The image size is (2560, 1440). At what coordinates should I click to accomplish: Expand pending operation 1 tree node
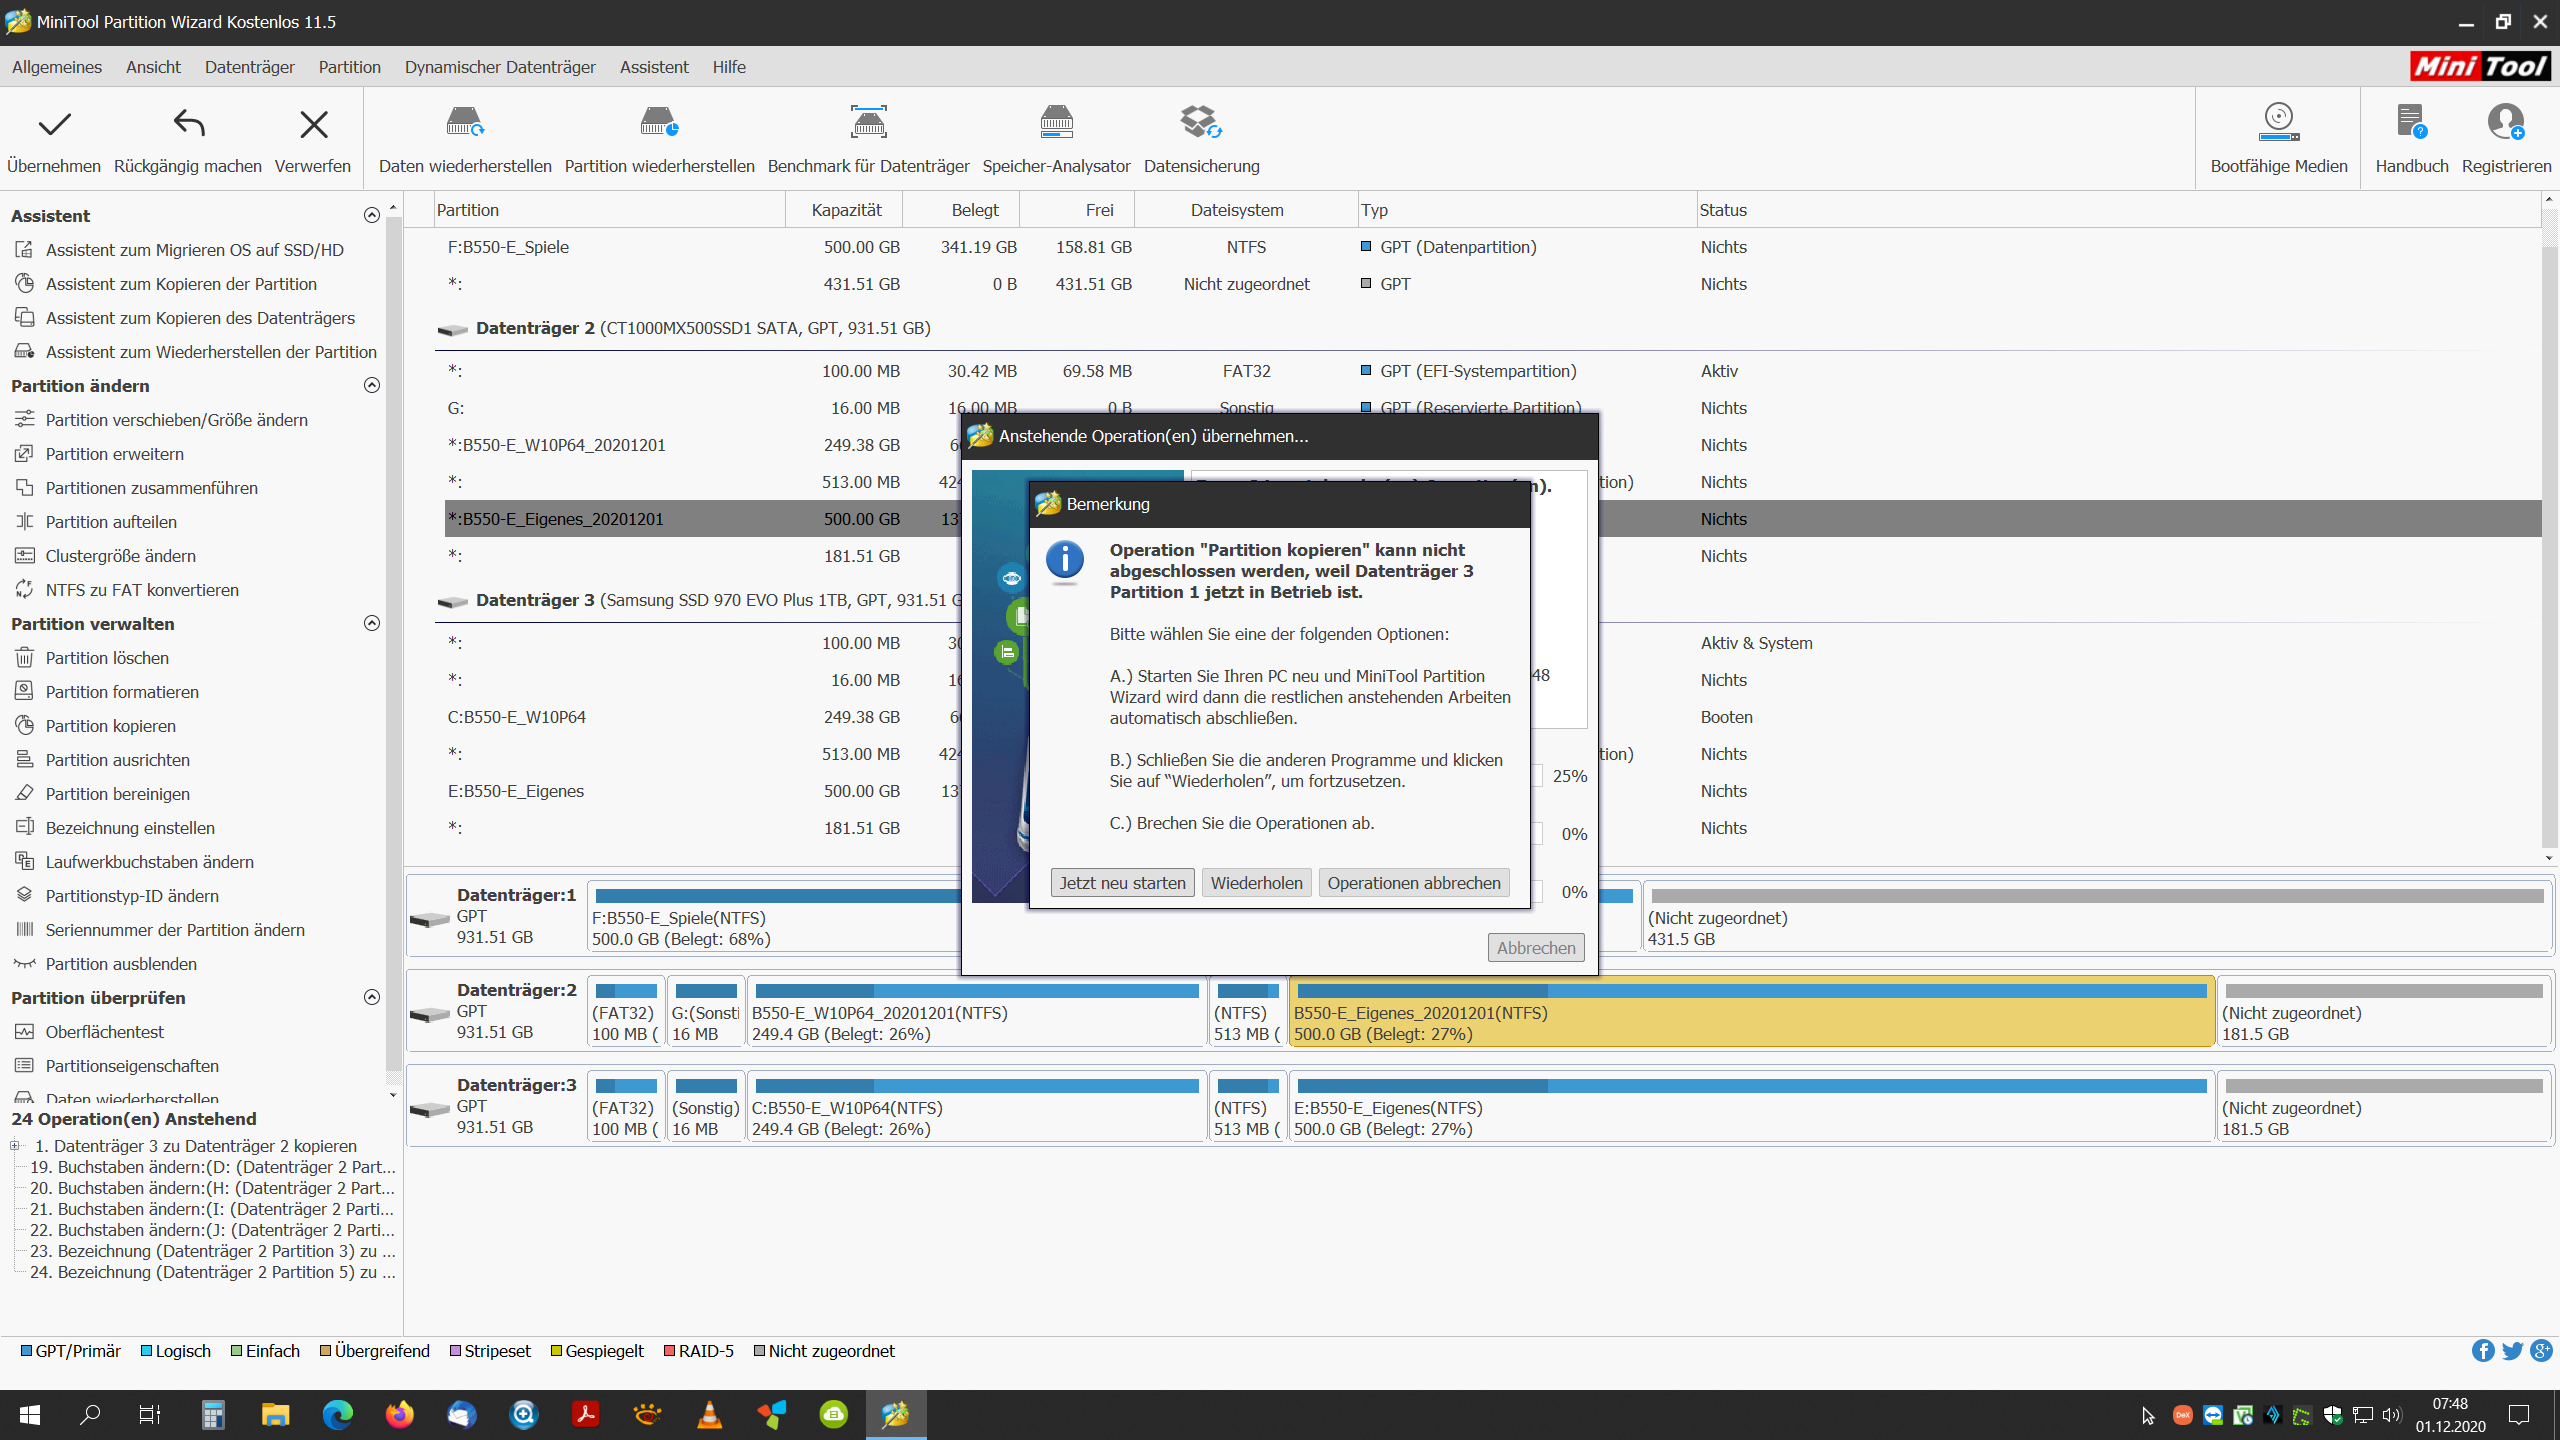pos(15,1146)
